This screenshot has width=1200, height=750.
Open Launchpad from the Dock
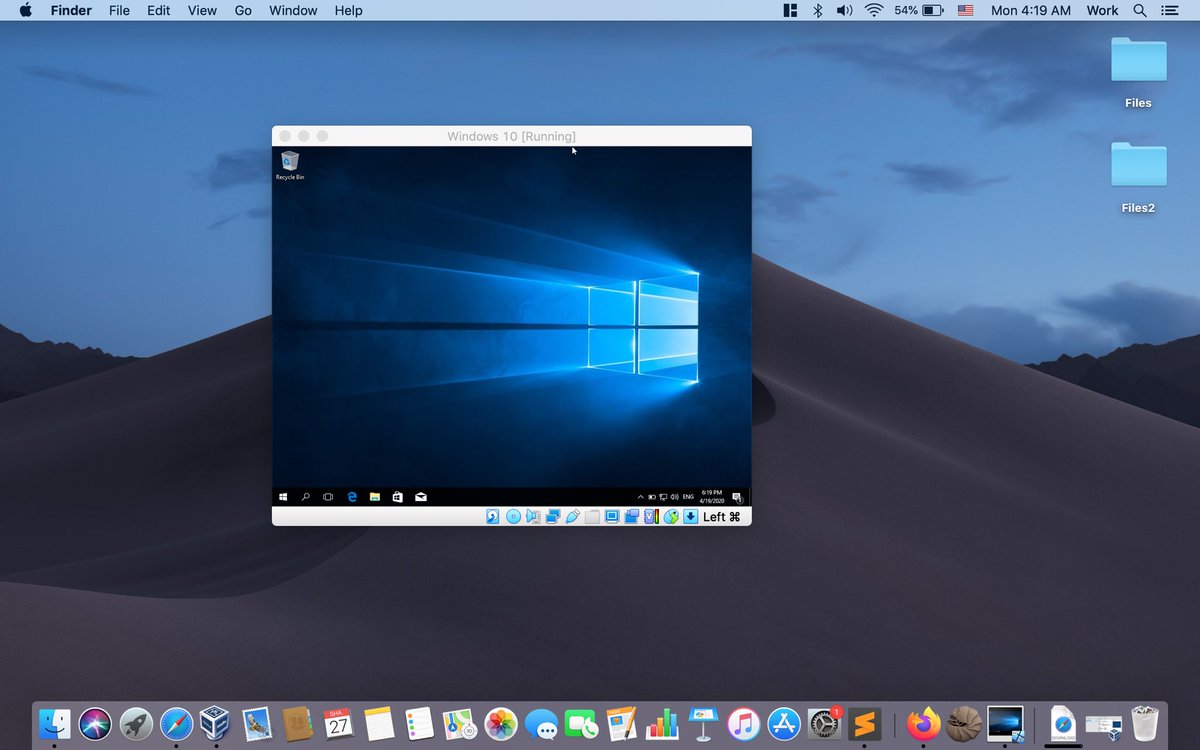pos(135,723)
